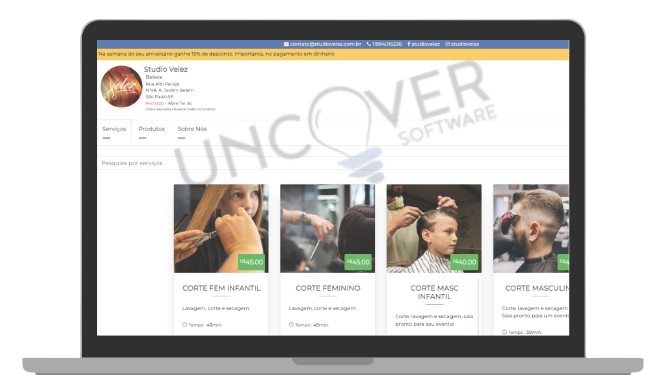Select the Corte Feminino photo
Image resolution: width=666 pixels, height=375 pixels.
click(327, 228)
